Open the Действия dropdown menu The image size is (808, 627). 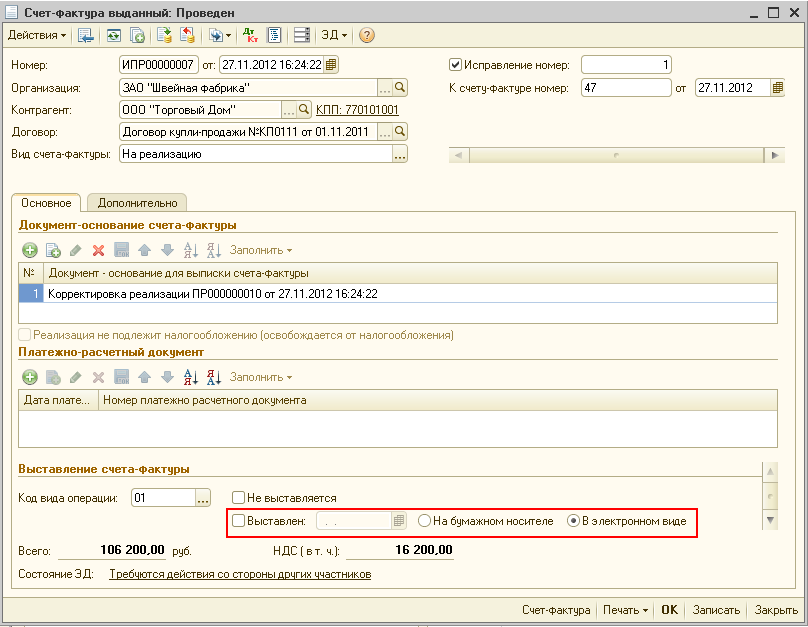[x=37, y=35]
